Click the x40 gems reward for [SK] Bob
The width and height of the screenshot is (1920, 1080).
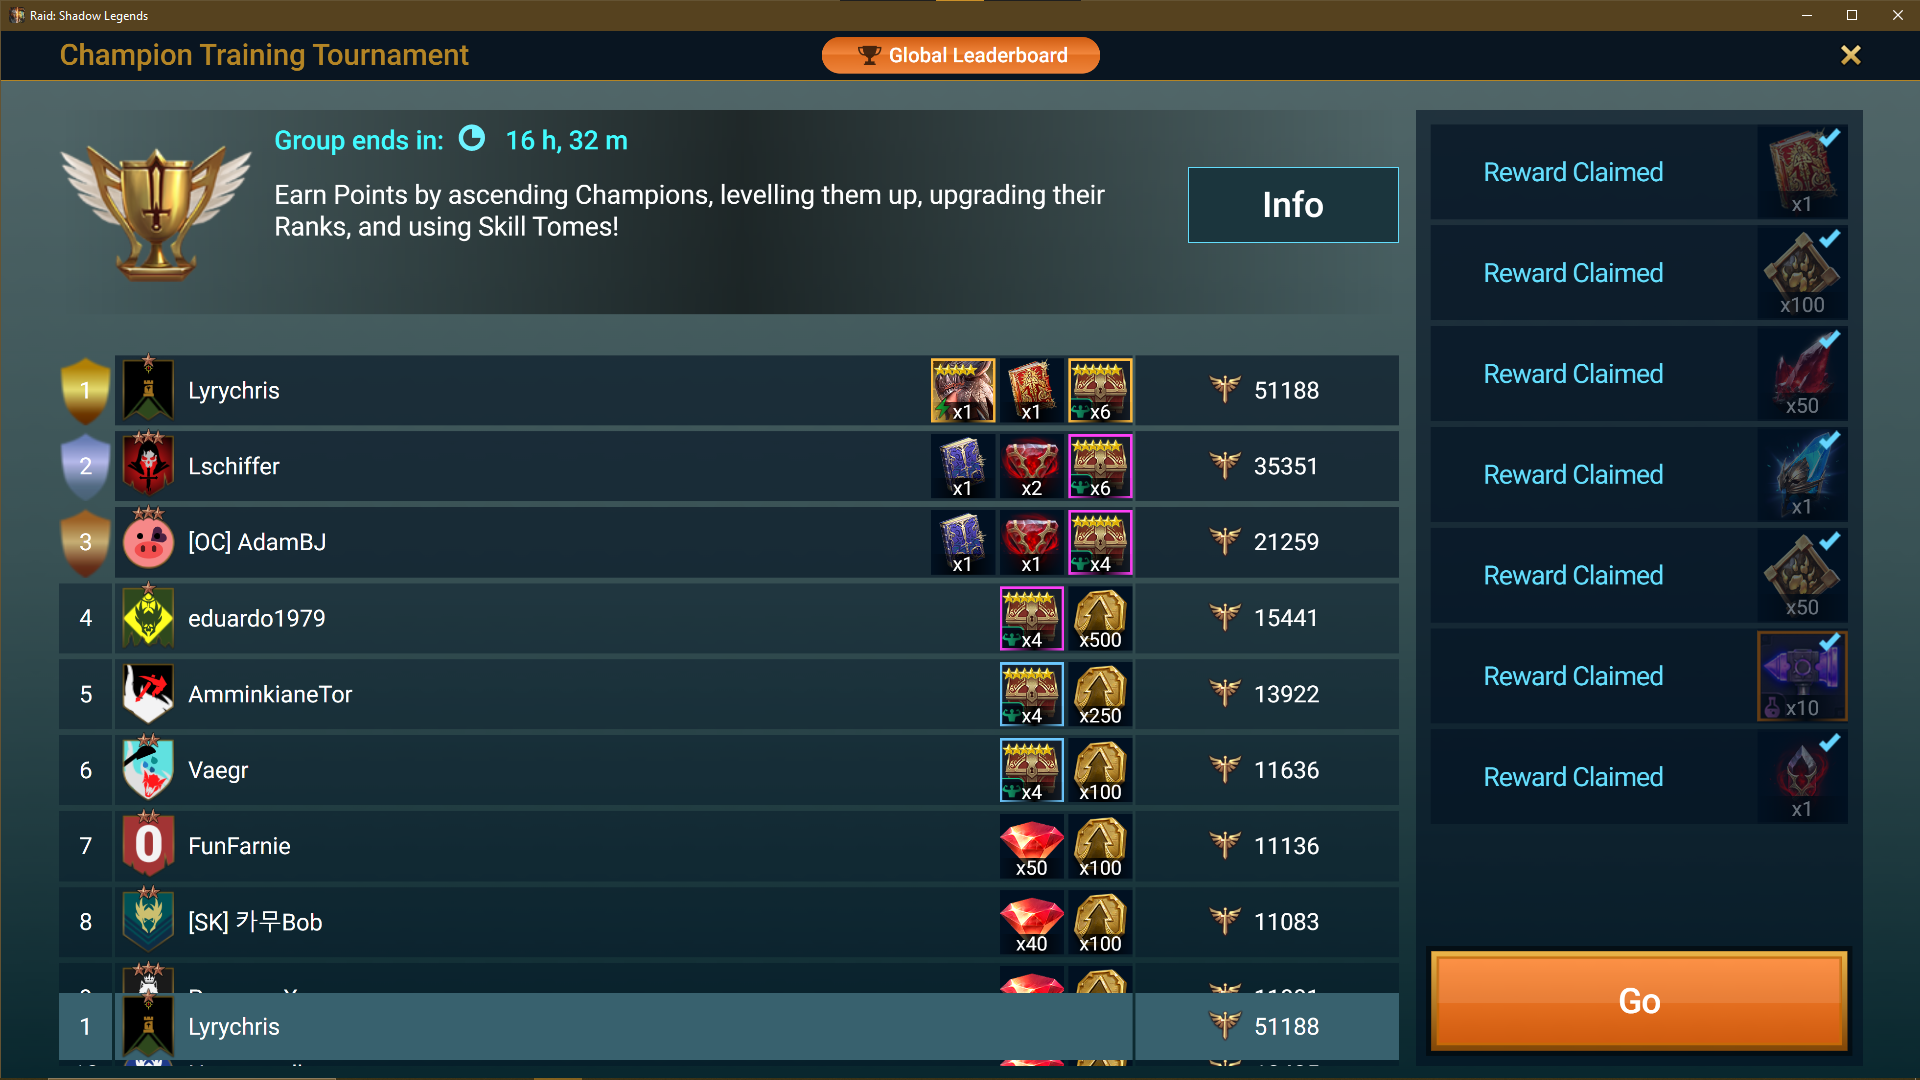[x=1031, y=922]
